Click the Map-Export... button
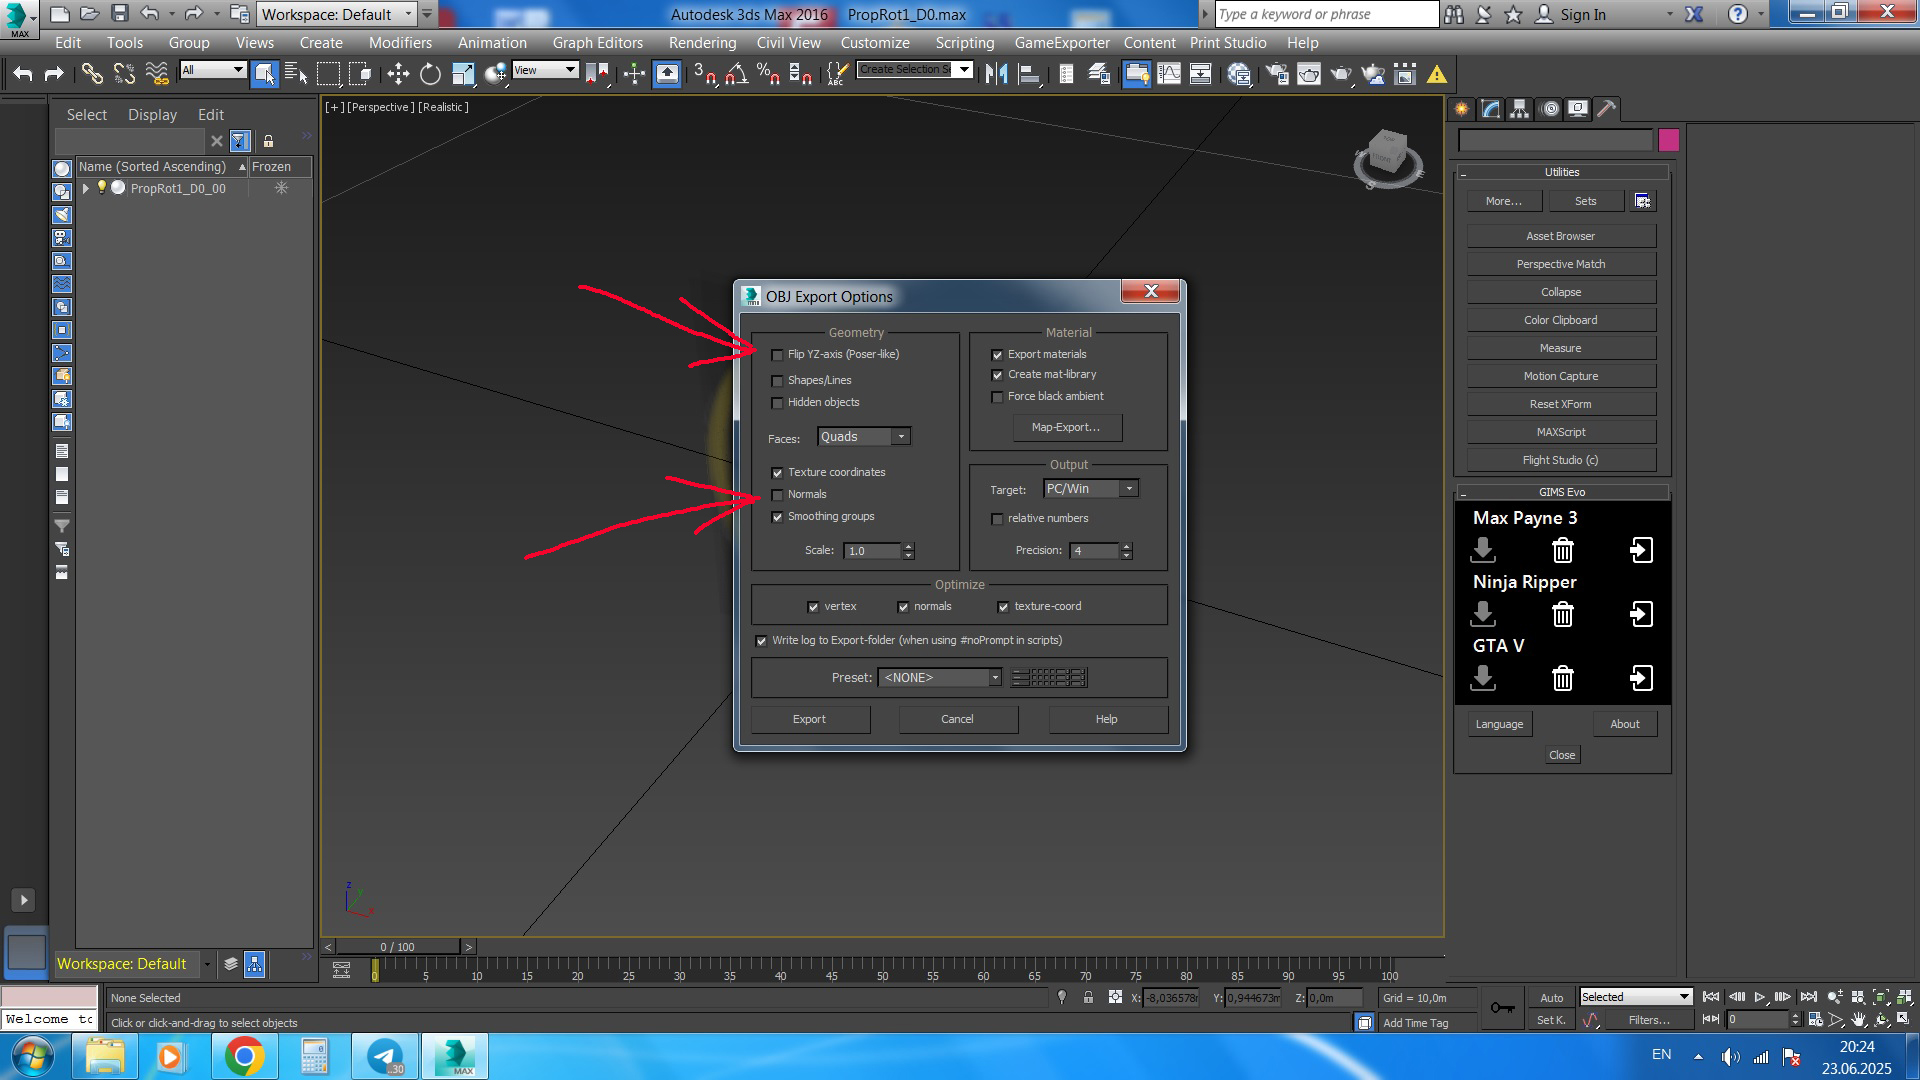Image resolution: width=1920 pixels, height=1080 pixels. click(1065, 427)
